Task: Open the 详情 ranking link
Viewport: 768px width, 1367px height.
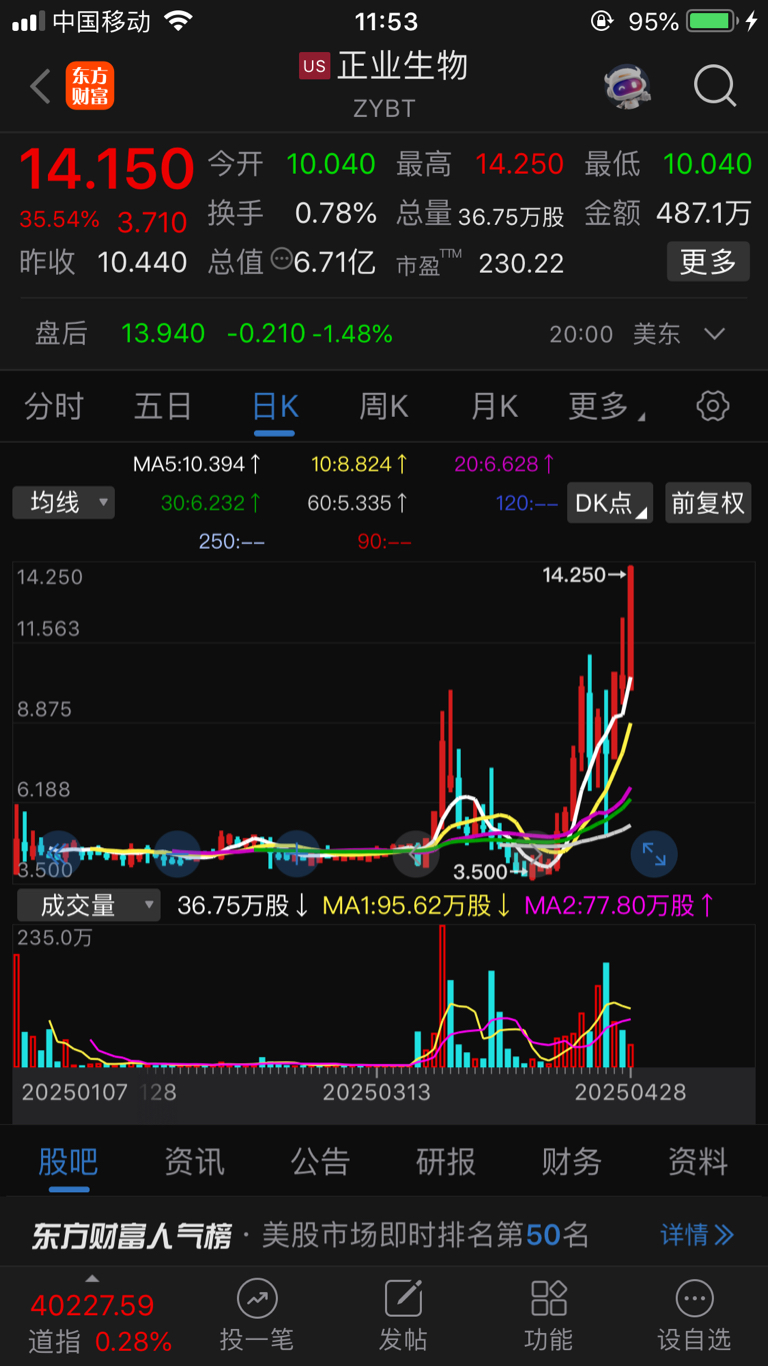Action: [x=697, y=1235]
